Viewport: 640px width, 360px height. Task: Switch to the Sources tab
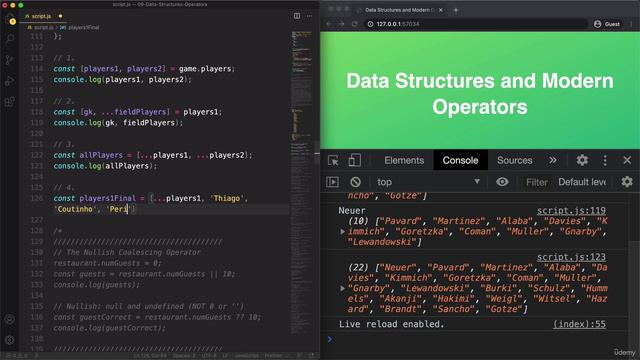(x=515, y=160)
